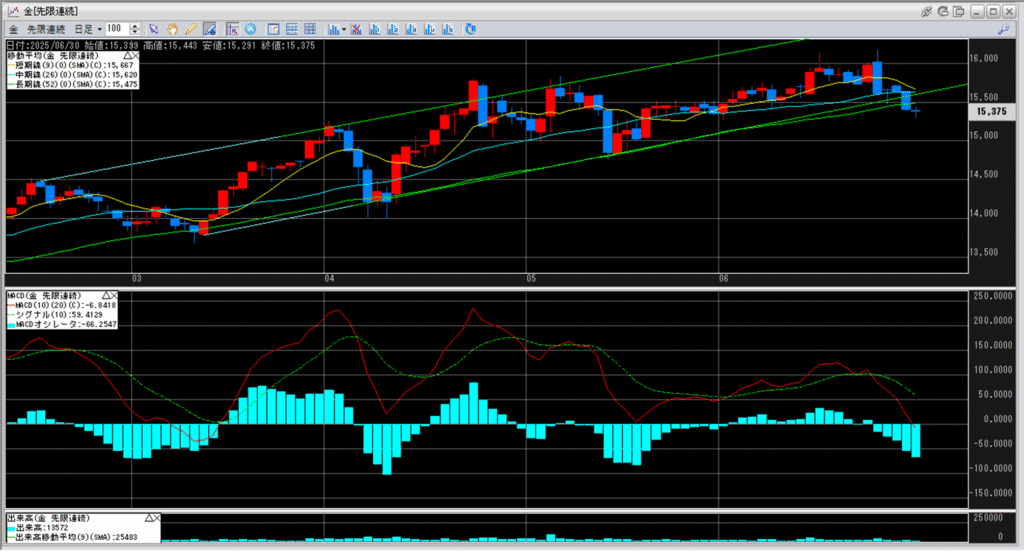Click the 出来高:13572 legend entry
This screenshot has width=1024, height=551.
[38, 527]
